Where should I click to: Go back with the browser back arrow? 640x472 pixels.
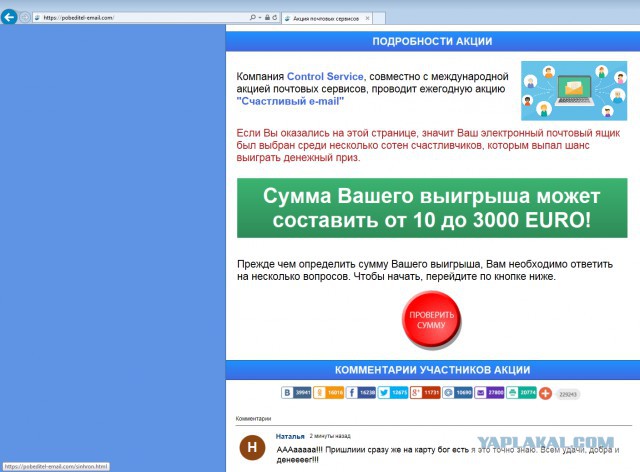(9, 17)
